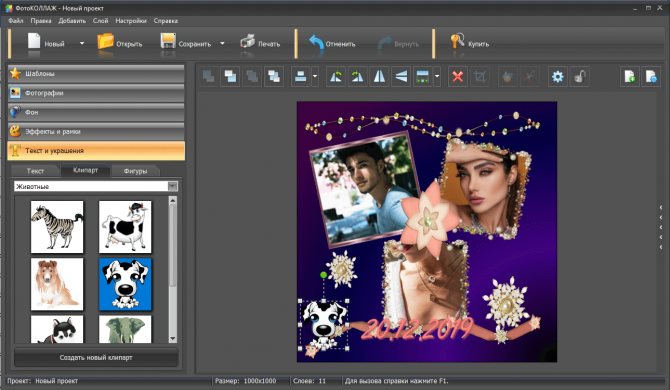Toggle the lock layer padlock icon
The width and height of the screenshot is (670, 390).
click(x=580, y=76)
